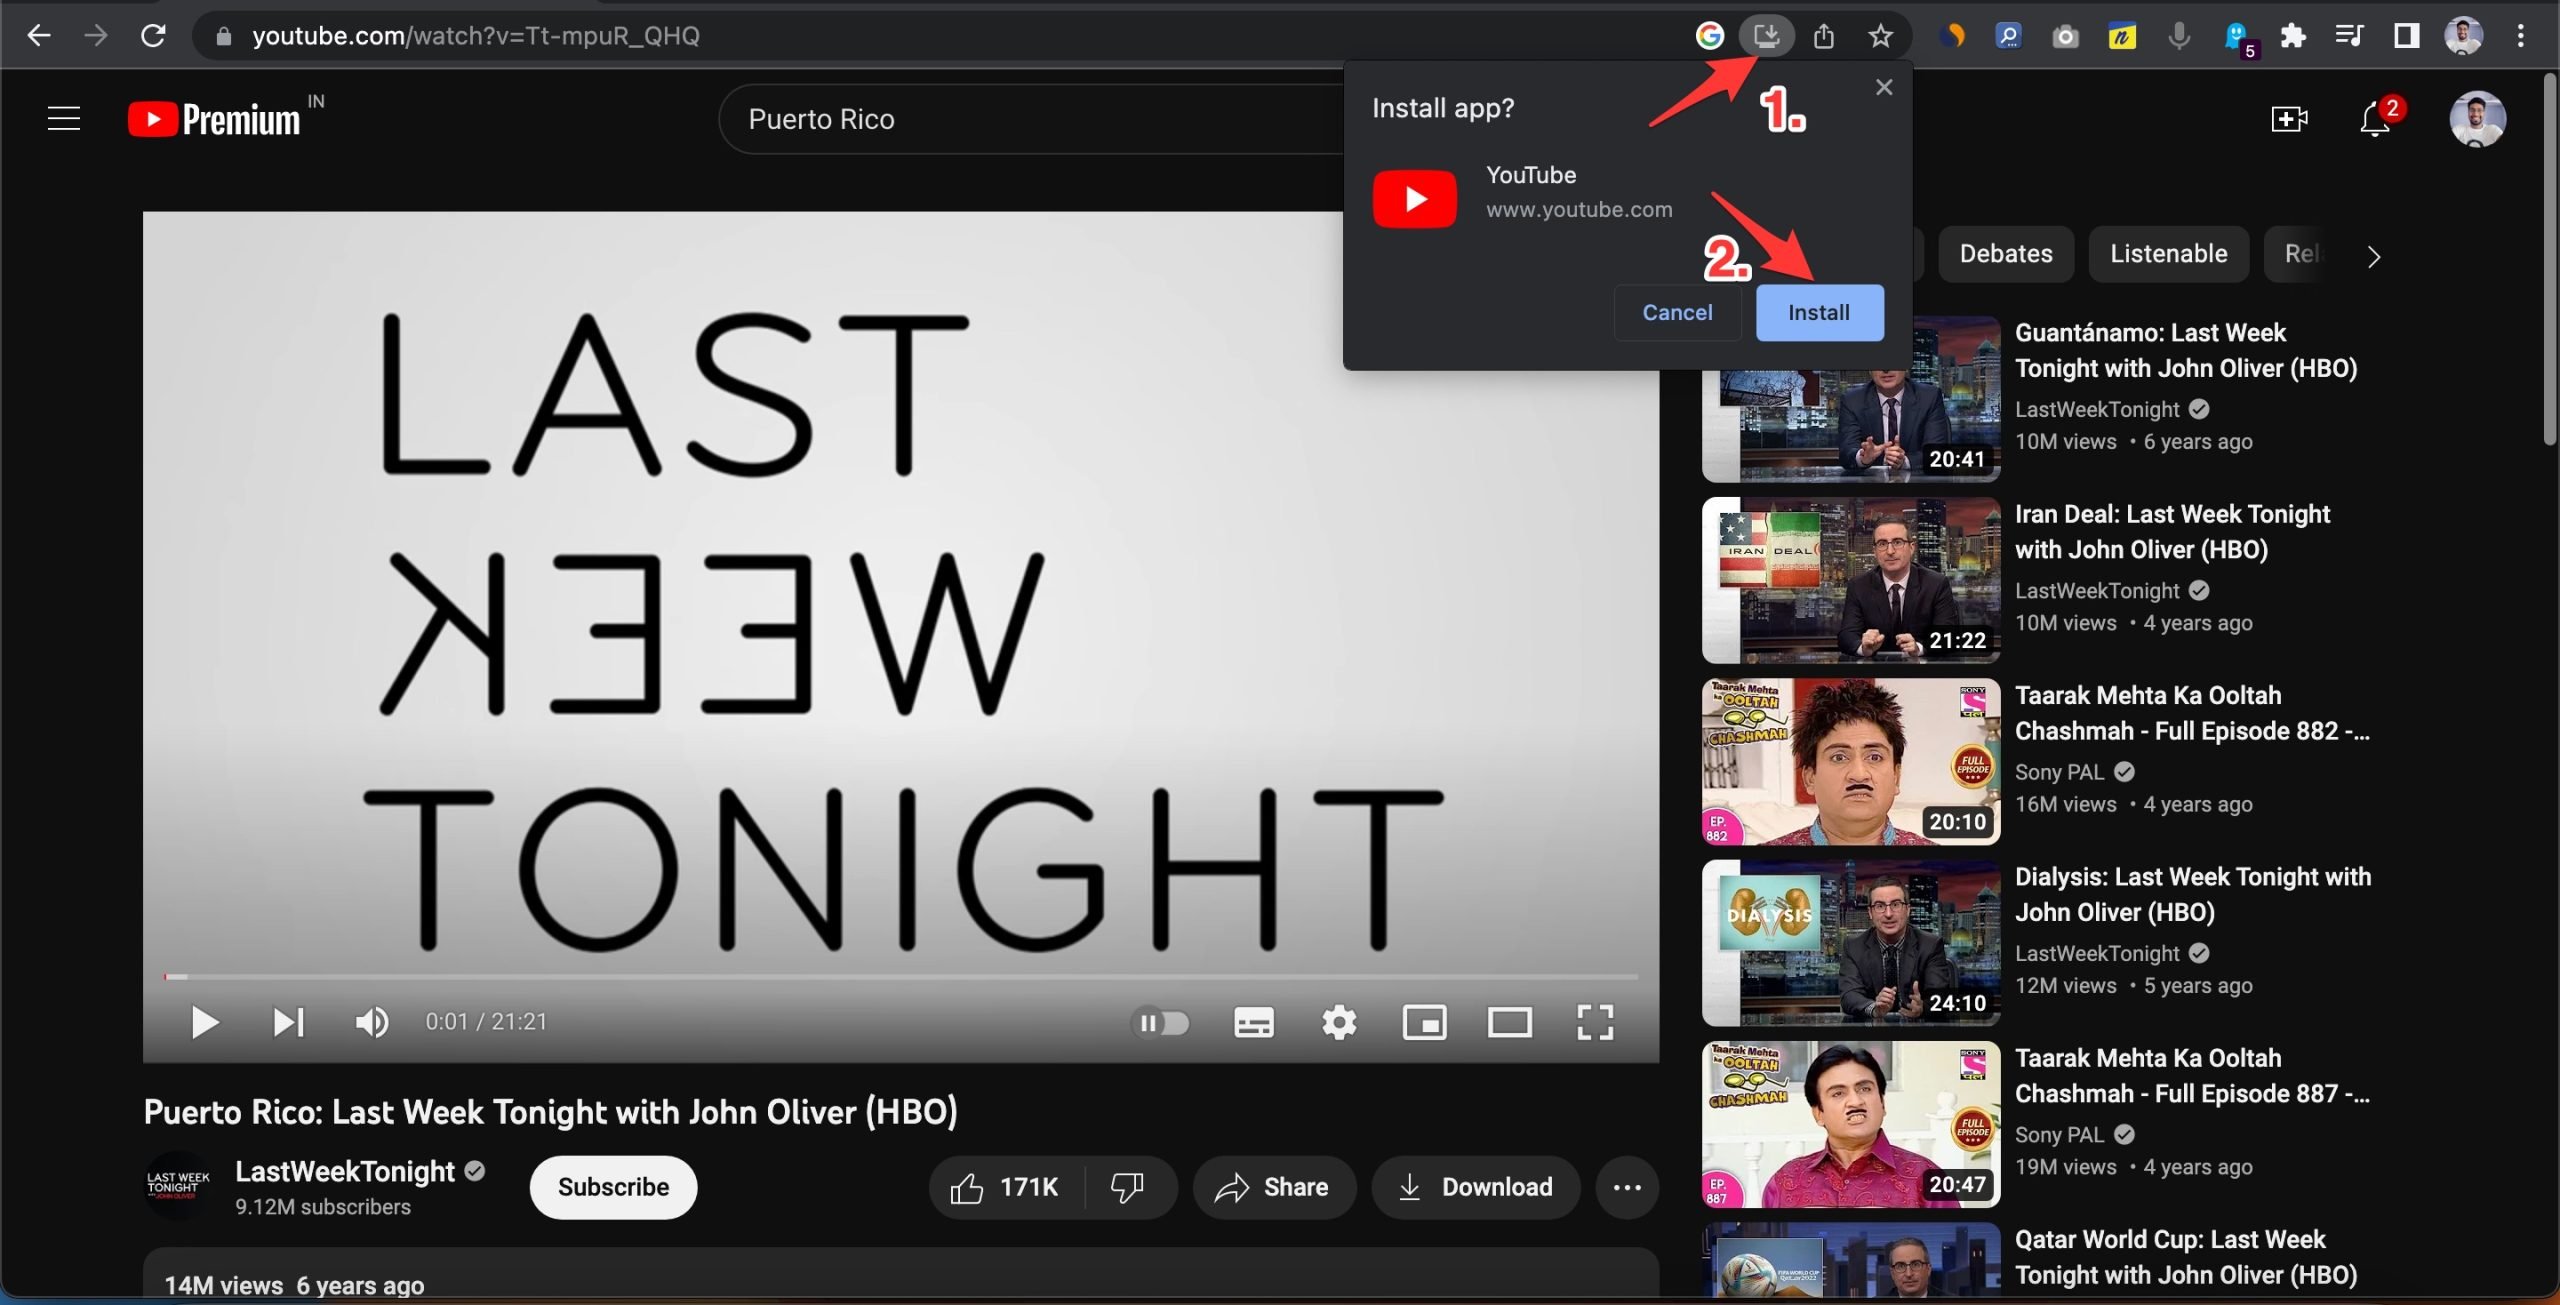Click the LastWeekTonight channel avatar
The width and height of the screenshot is (2560, 1305).
[178, 1186]
